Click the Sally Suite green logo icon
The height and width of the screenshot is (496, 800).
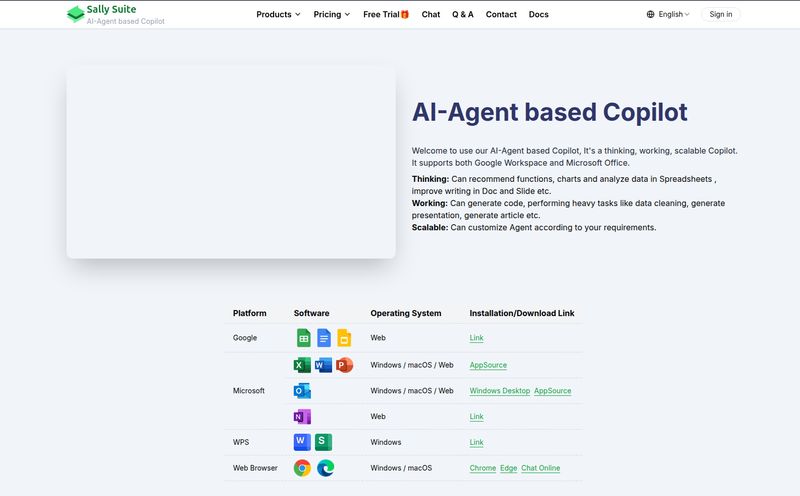[x=76, y=14]
